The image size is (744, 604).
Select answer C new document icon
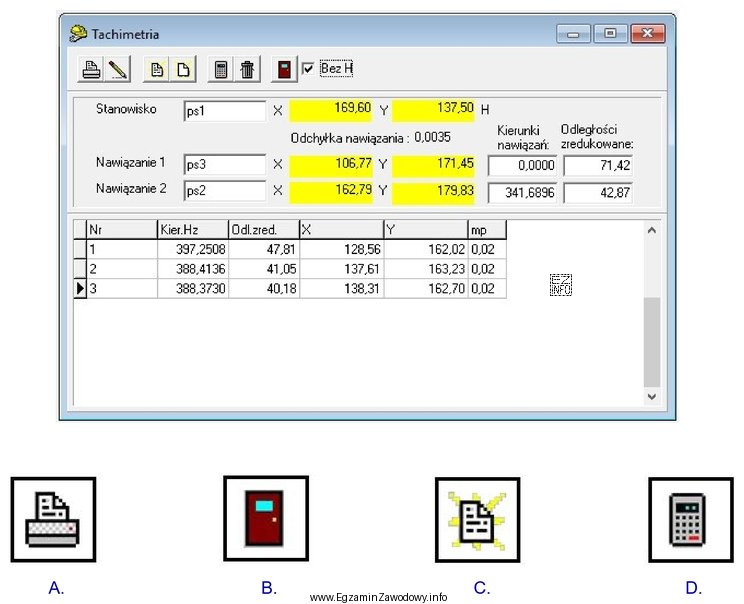click(x=477, y=520)
